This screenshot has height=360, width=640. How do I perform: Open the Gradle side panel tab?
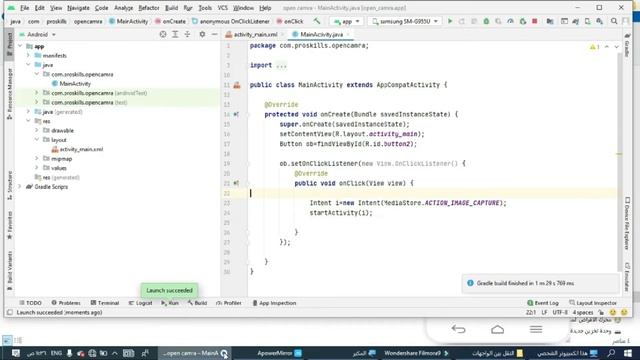[x=627, y=45]
